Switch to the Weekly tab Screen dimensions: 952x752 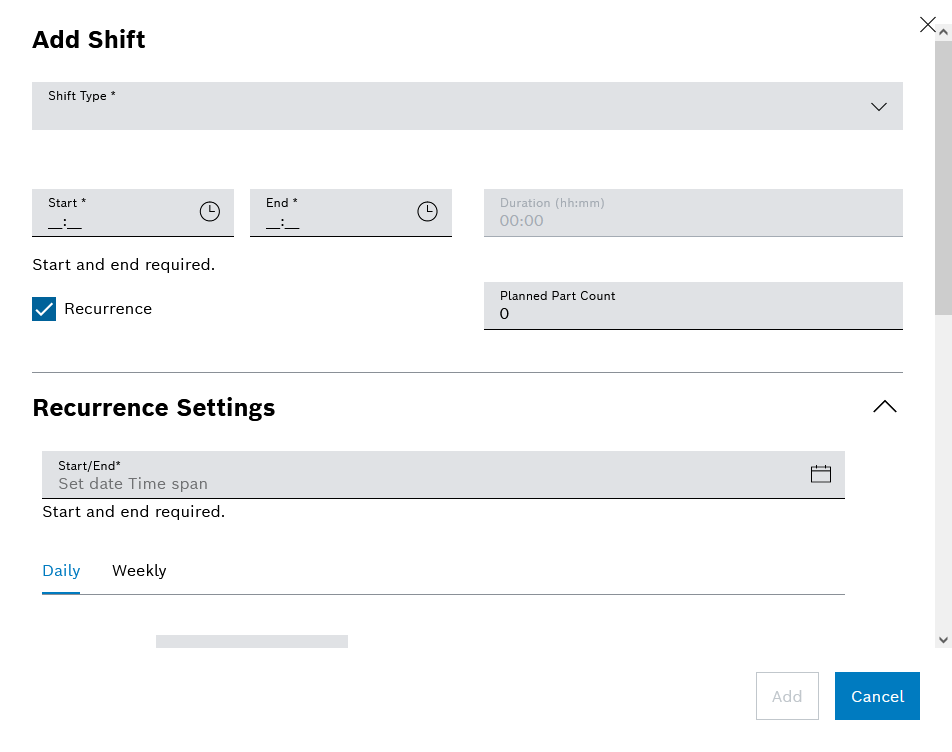(x=139, y=571)
